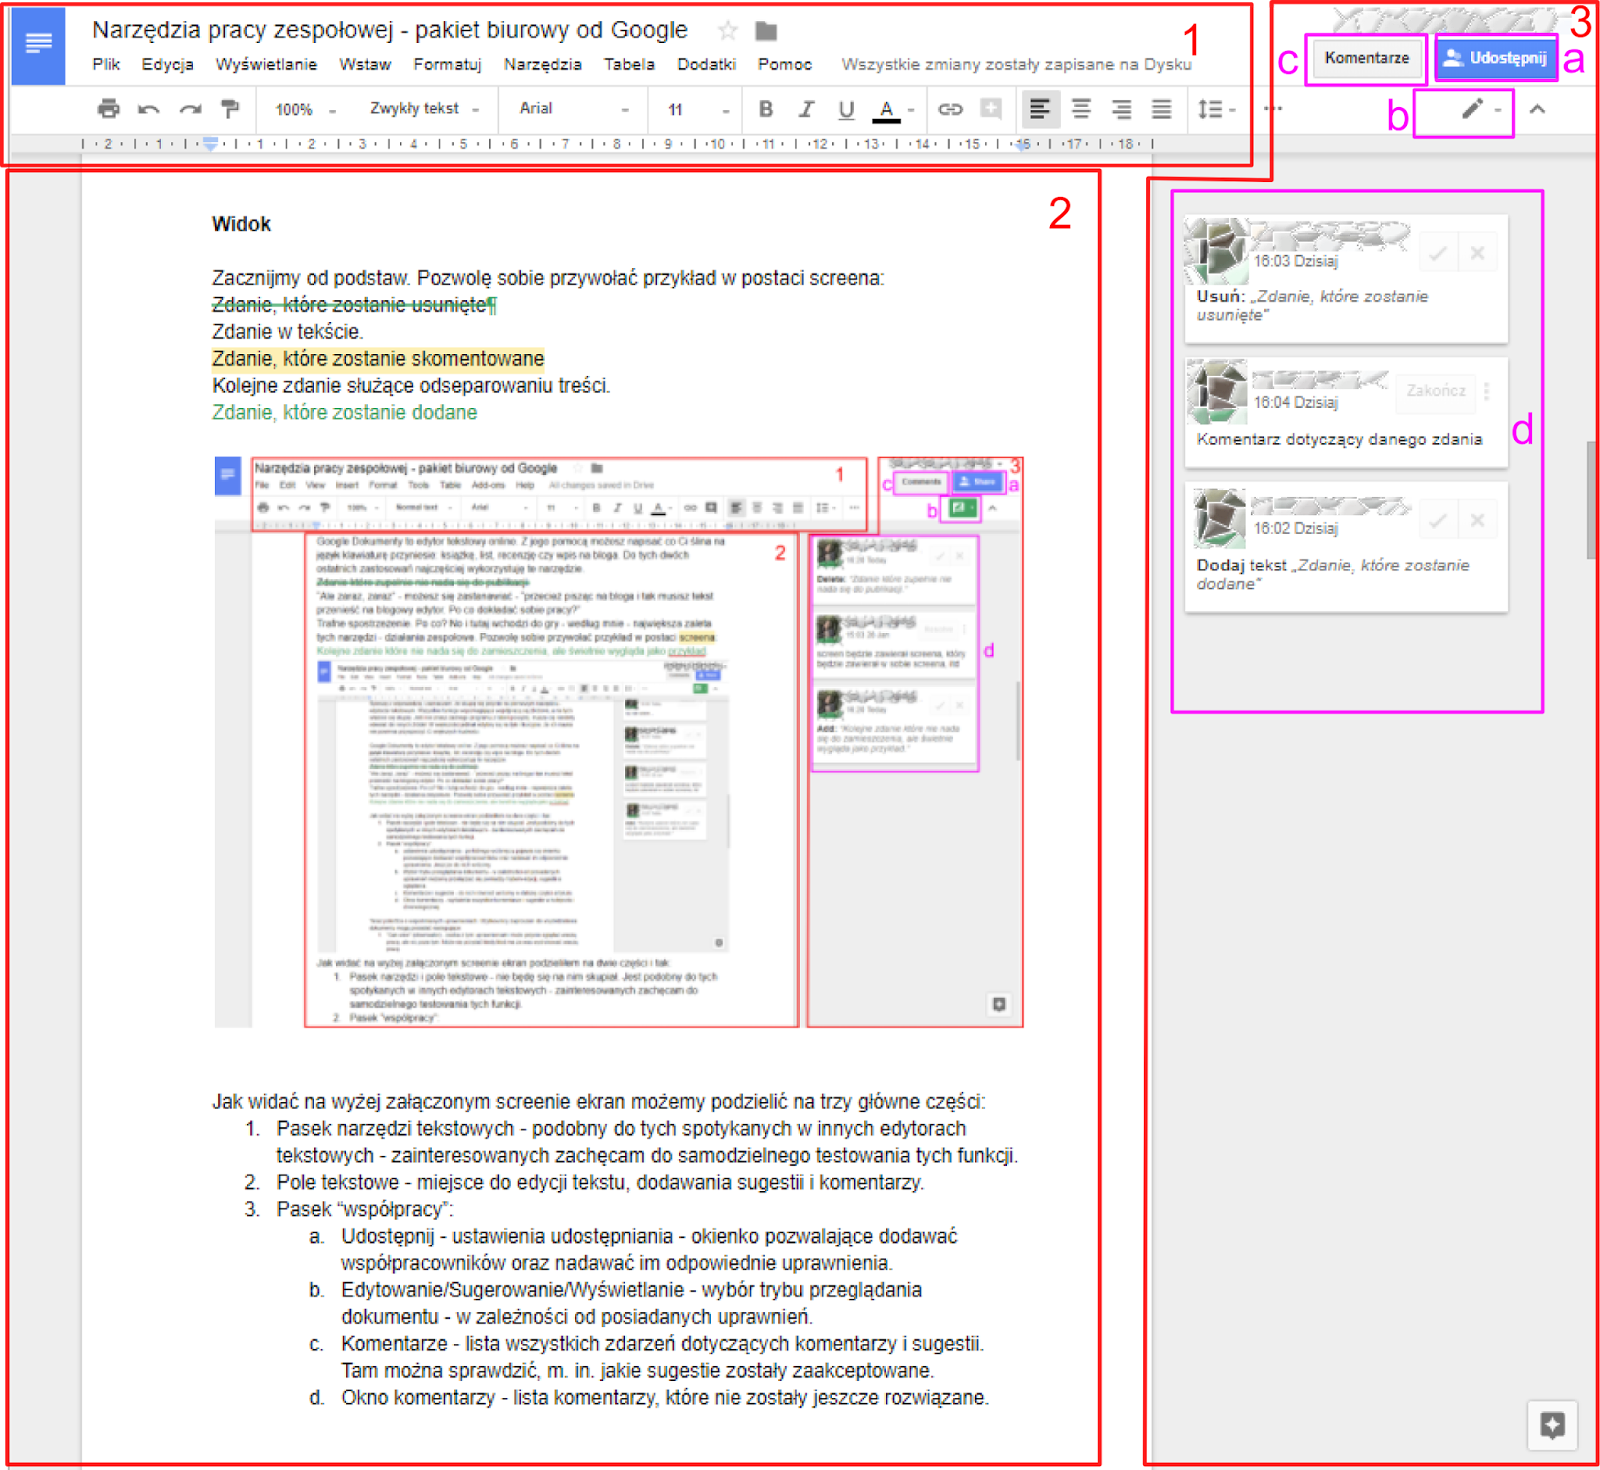
Task: Click the embedded screenshot image in the document
Action: (619, 742)
